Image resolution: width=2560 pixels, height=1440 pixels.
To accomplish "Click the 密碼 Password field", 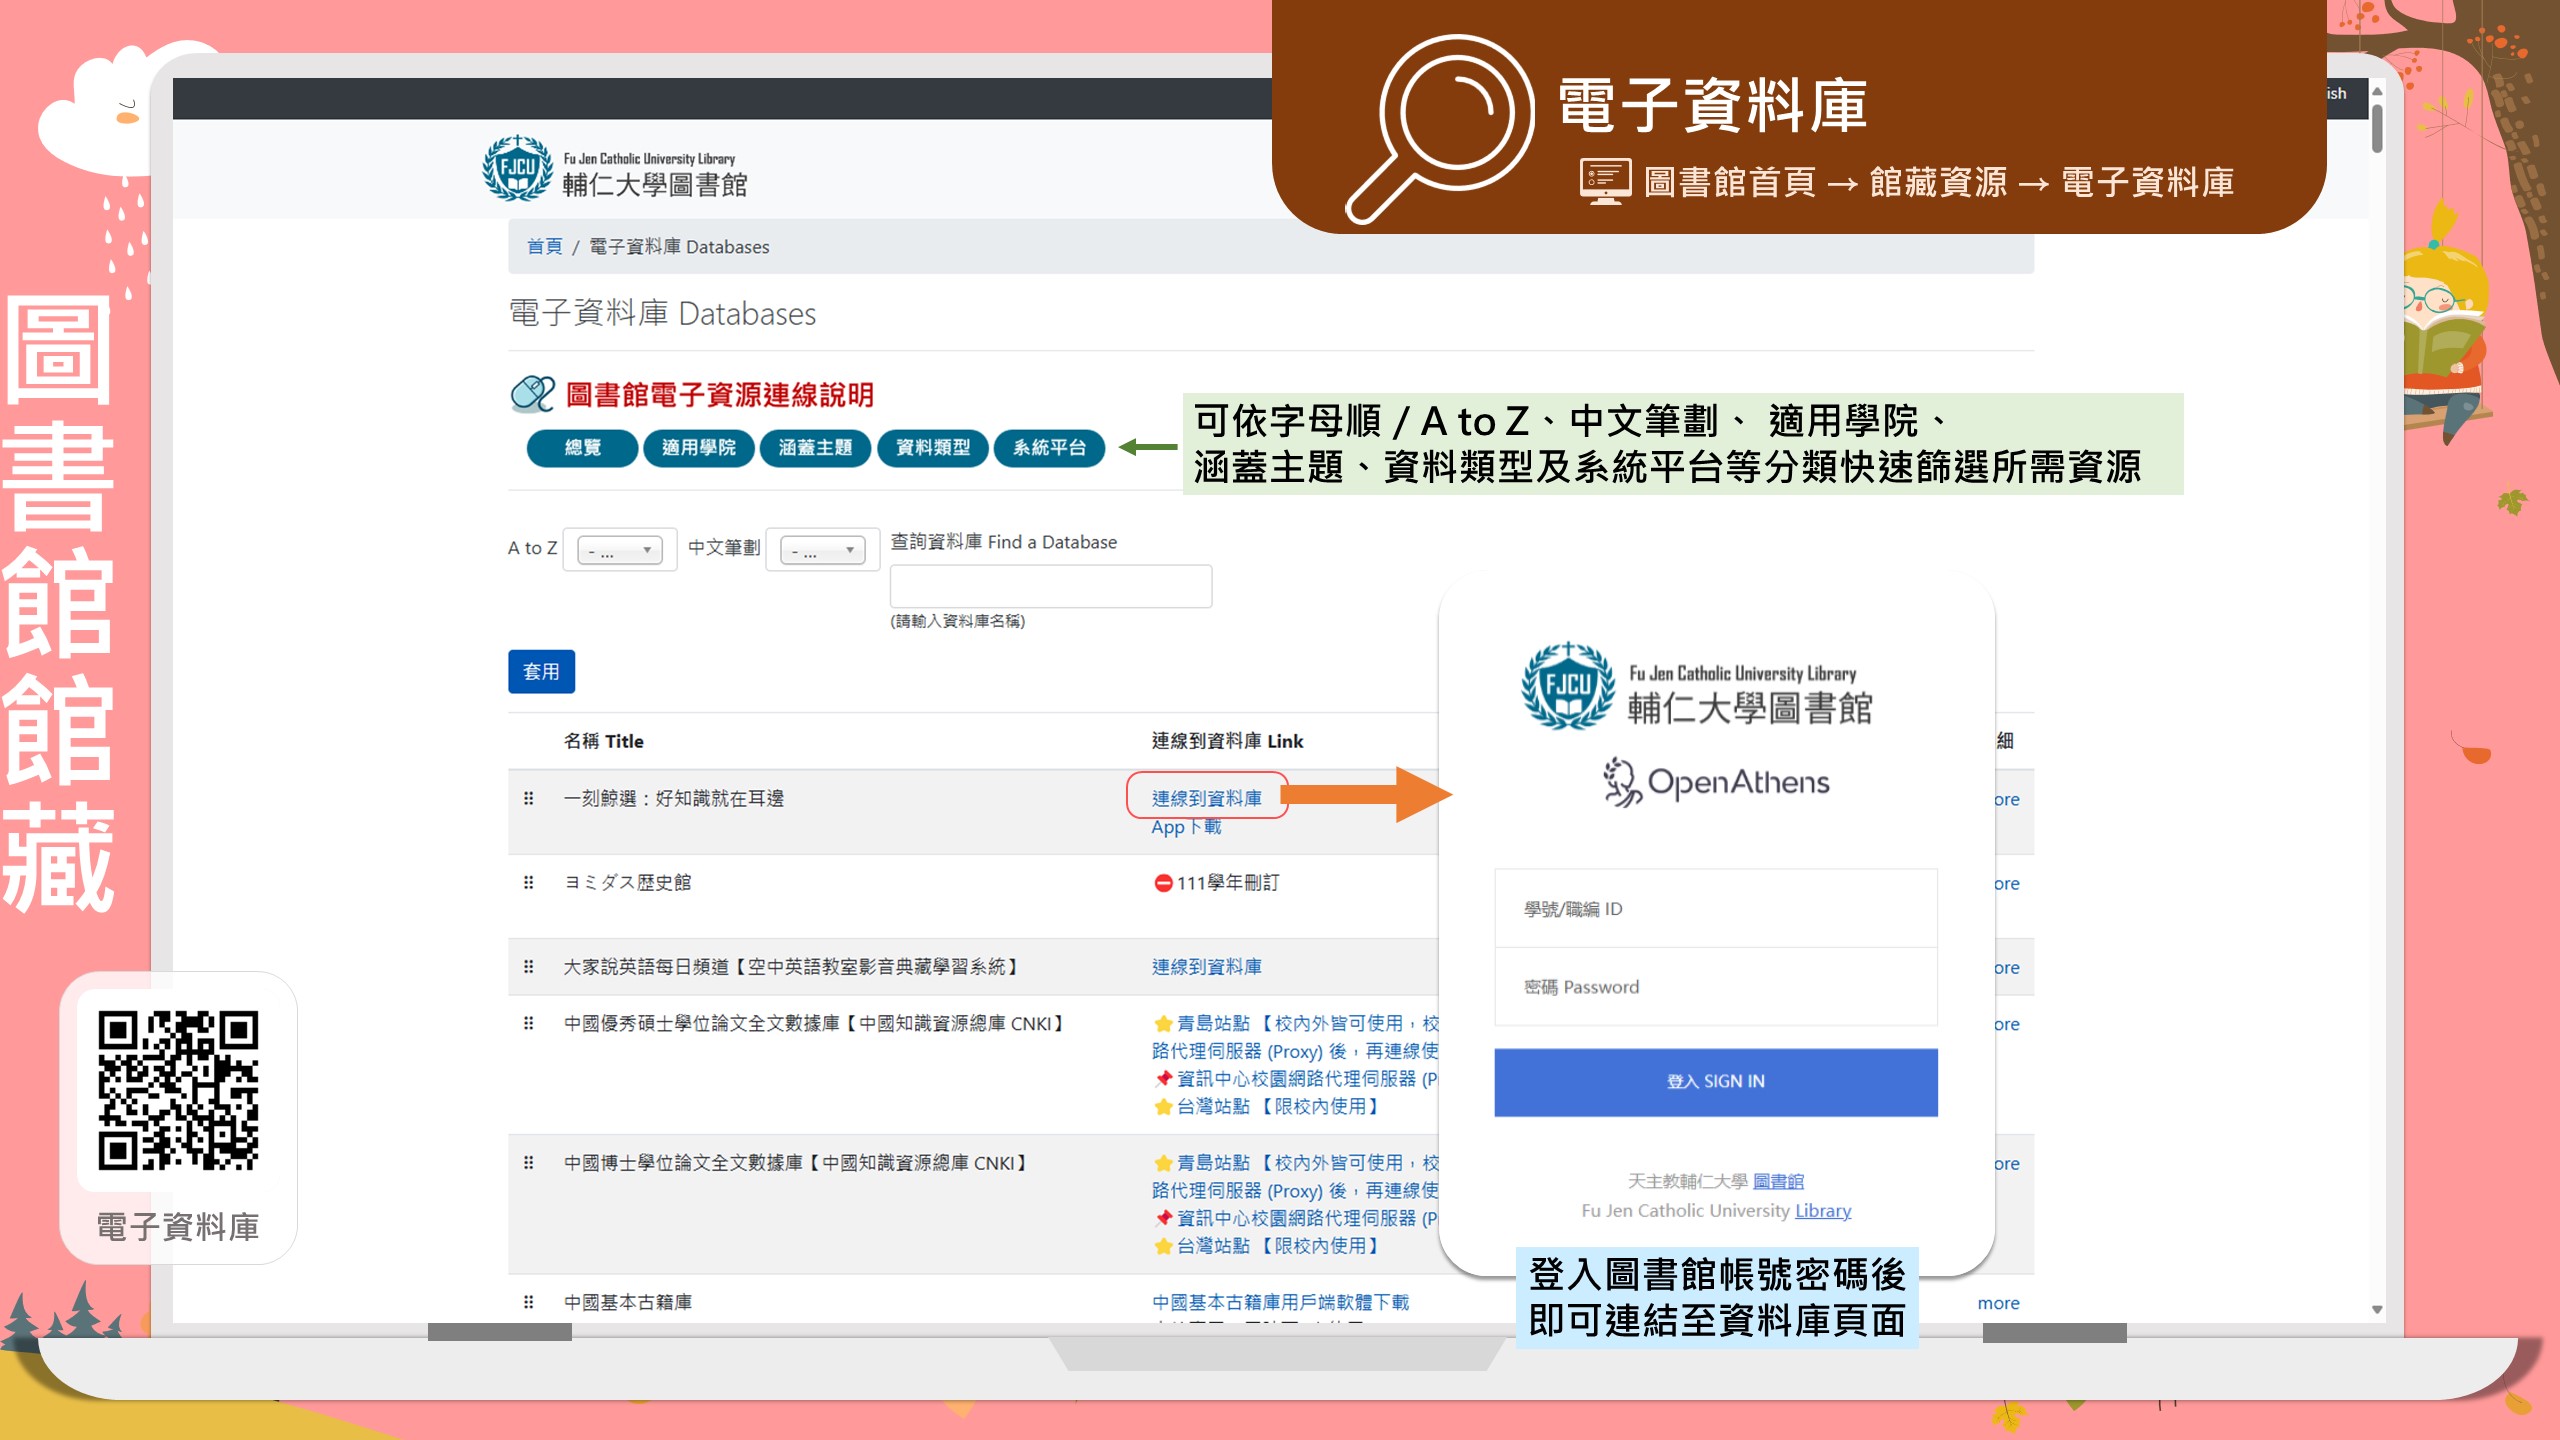I will tap(1716, 987).
